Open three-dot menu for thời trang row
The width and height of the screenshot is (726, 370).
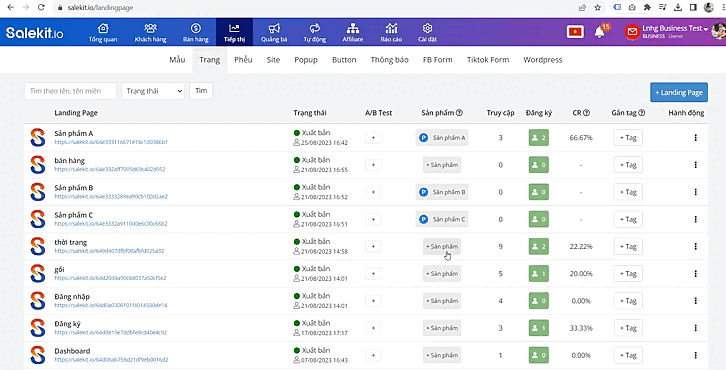pos(695,246)
